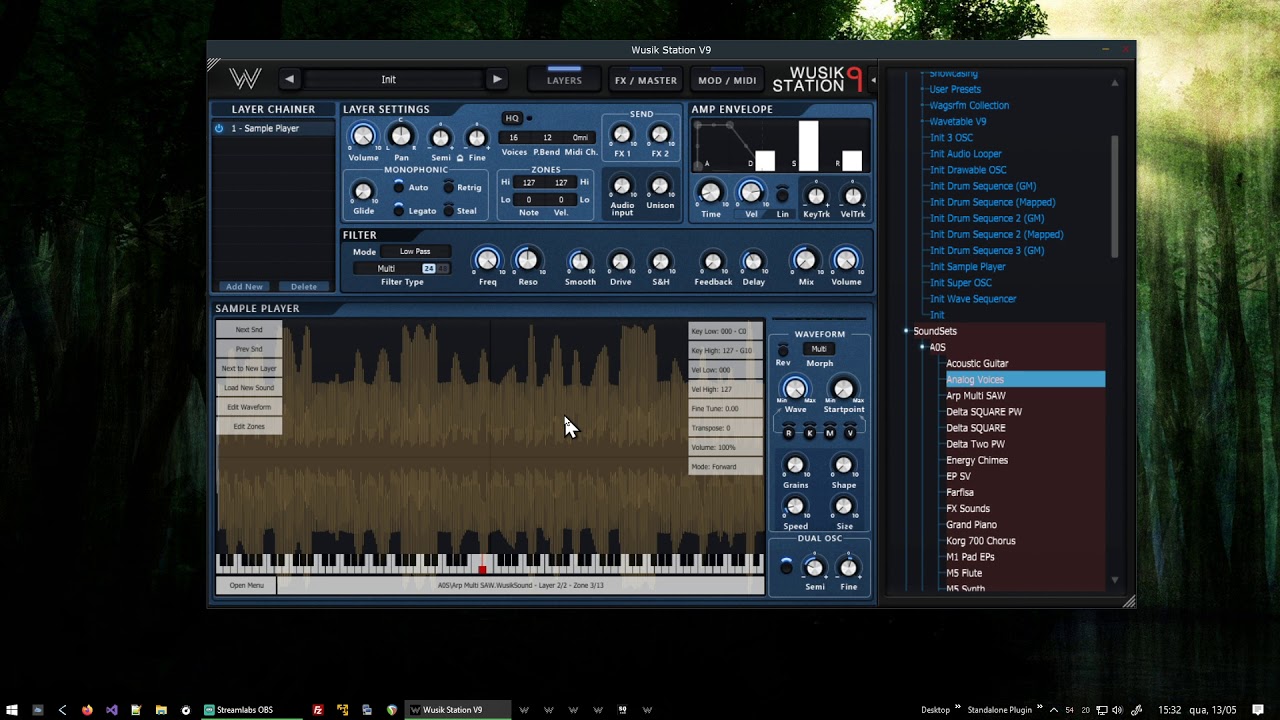Click the Midi Ch. Omni value
The width and height of the screenshot is (1280, 720).
581,138
